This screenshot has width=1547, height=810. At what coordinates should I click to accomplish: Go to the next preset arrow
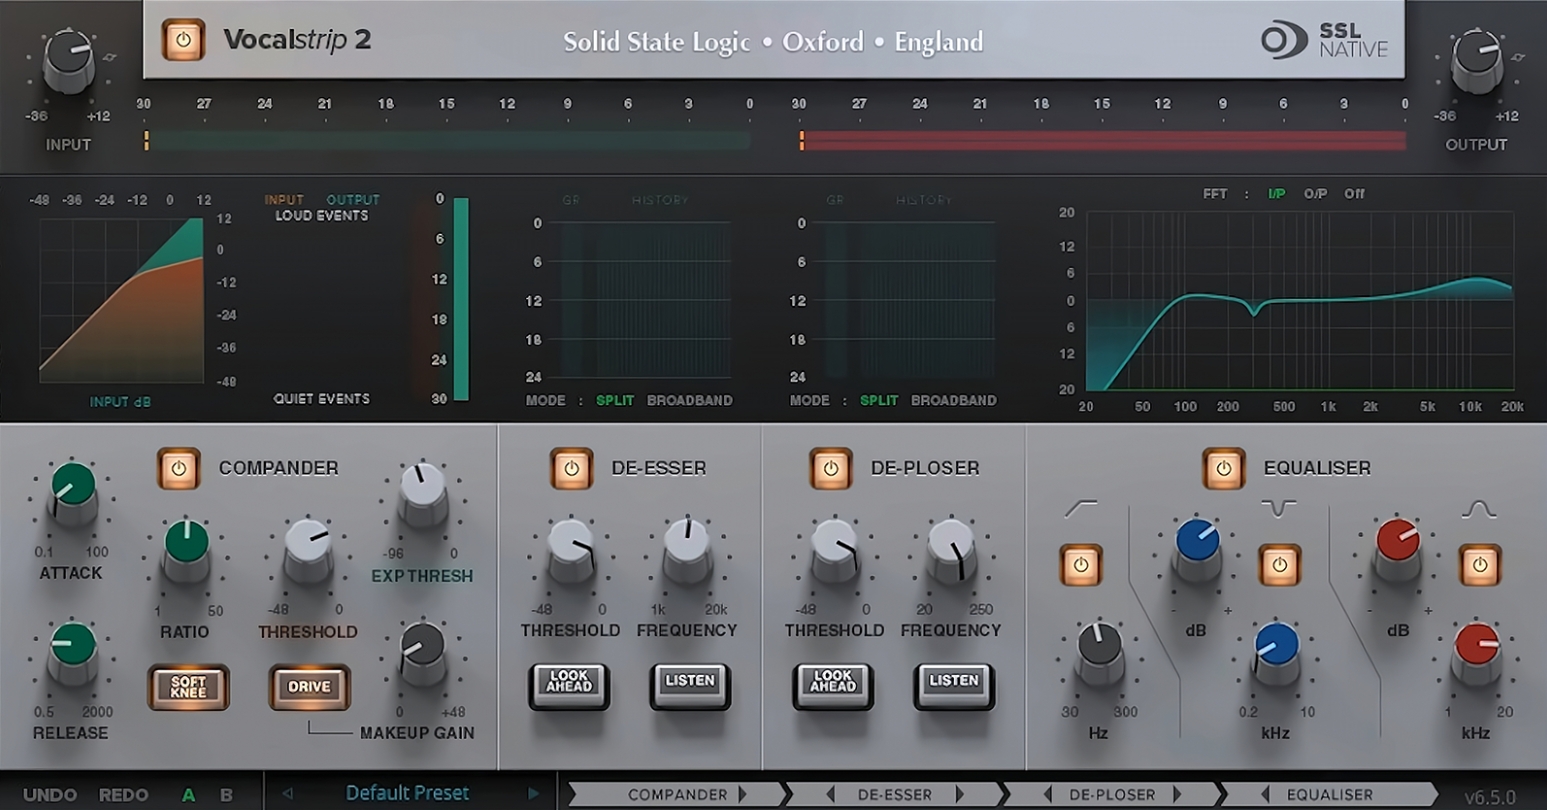534,794
